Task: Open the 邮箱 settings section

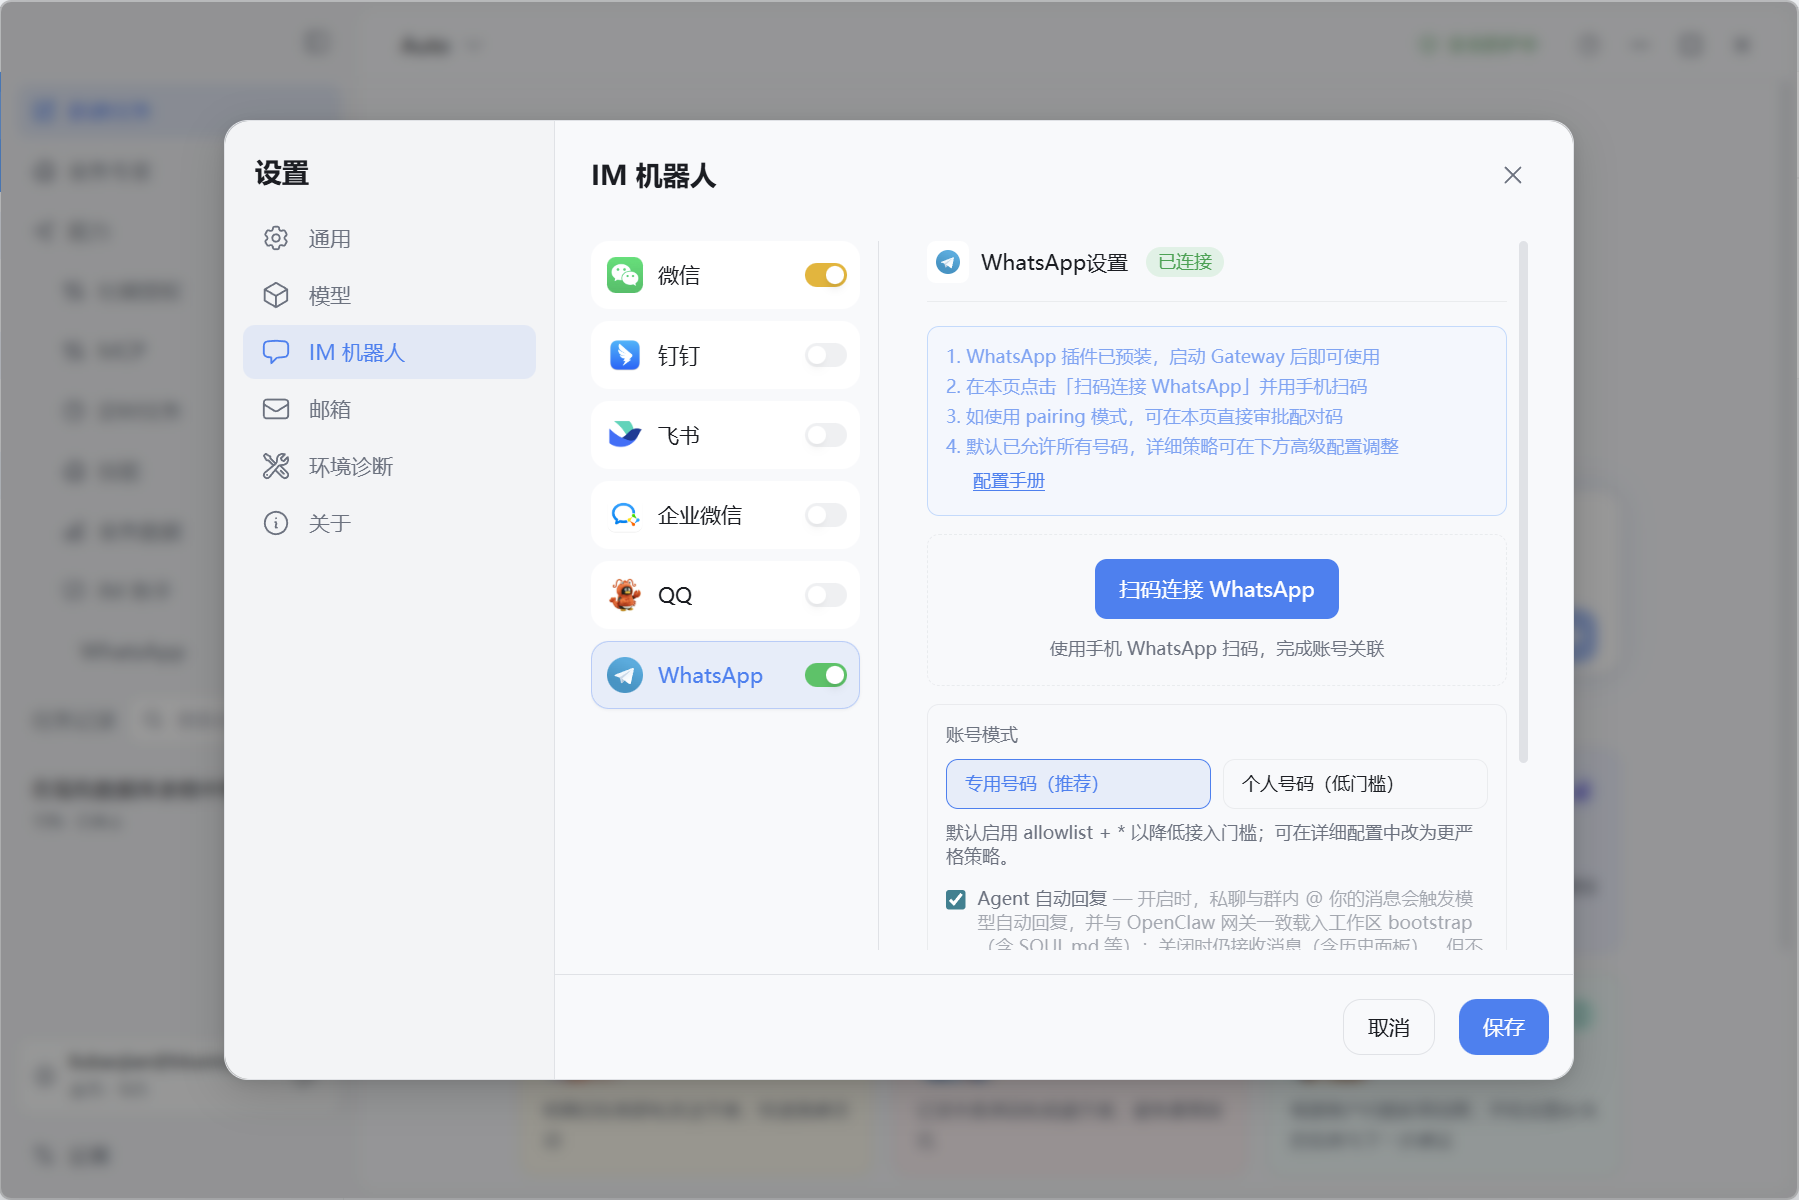Action: coord(389,409)
